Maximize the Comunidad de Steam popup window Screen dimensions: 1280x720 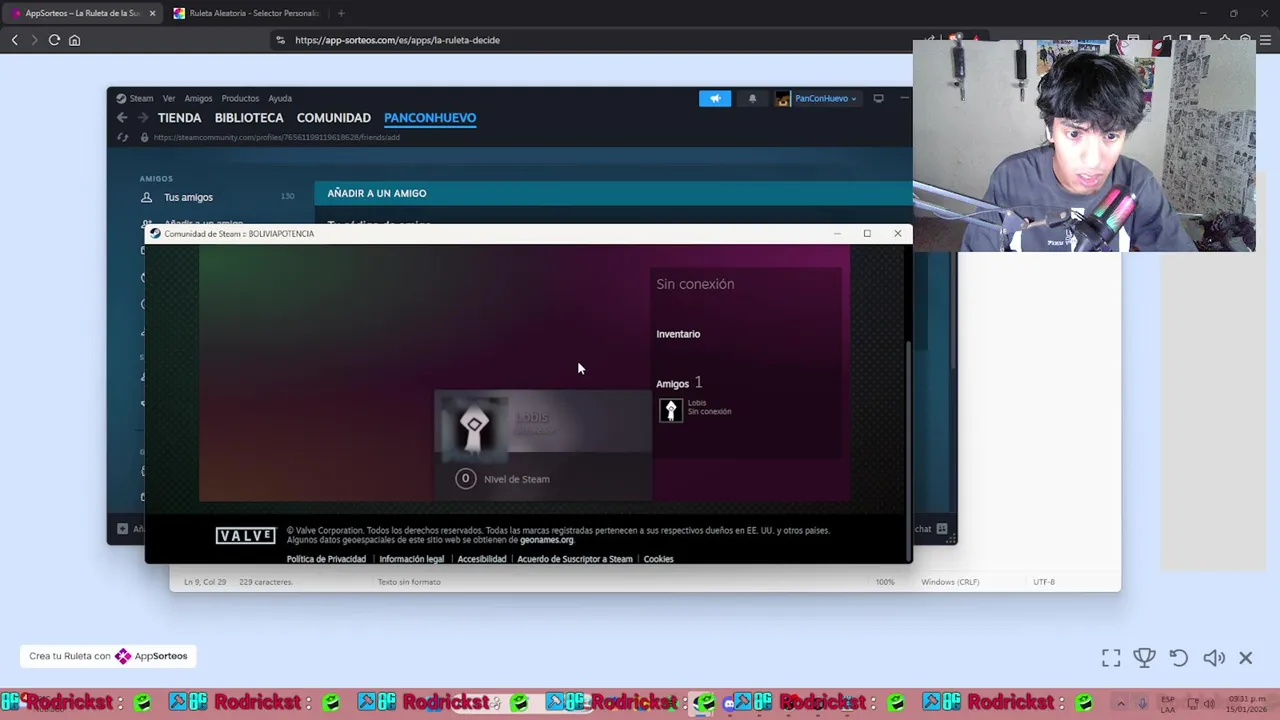(x=867, y=233)
